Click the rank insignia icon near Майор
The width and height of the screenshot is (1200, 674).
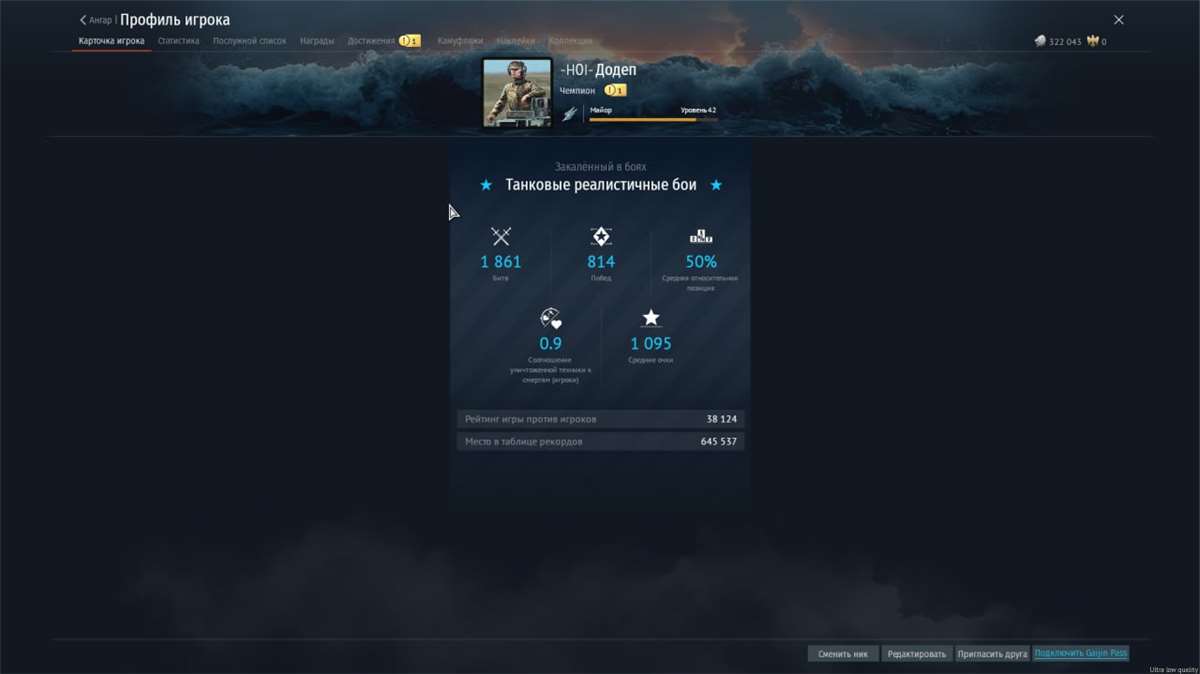coord(570,114)
